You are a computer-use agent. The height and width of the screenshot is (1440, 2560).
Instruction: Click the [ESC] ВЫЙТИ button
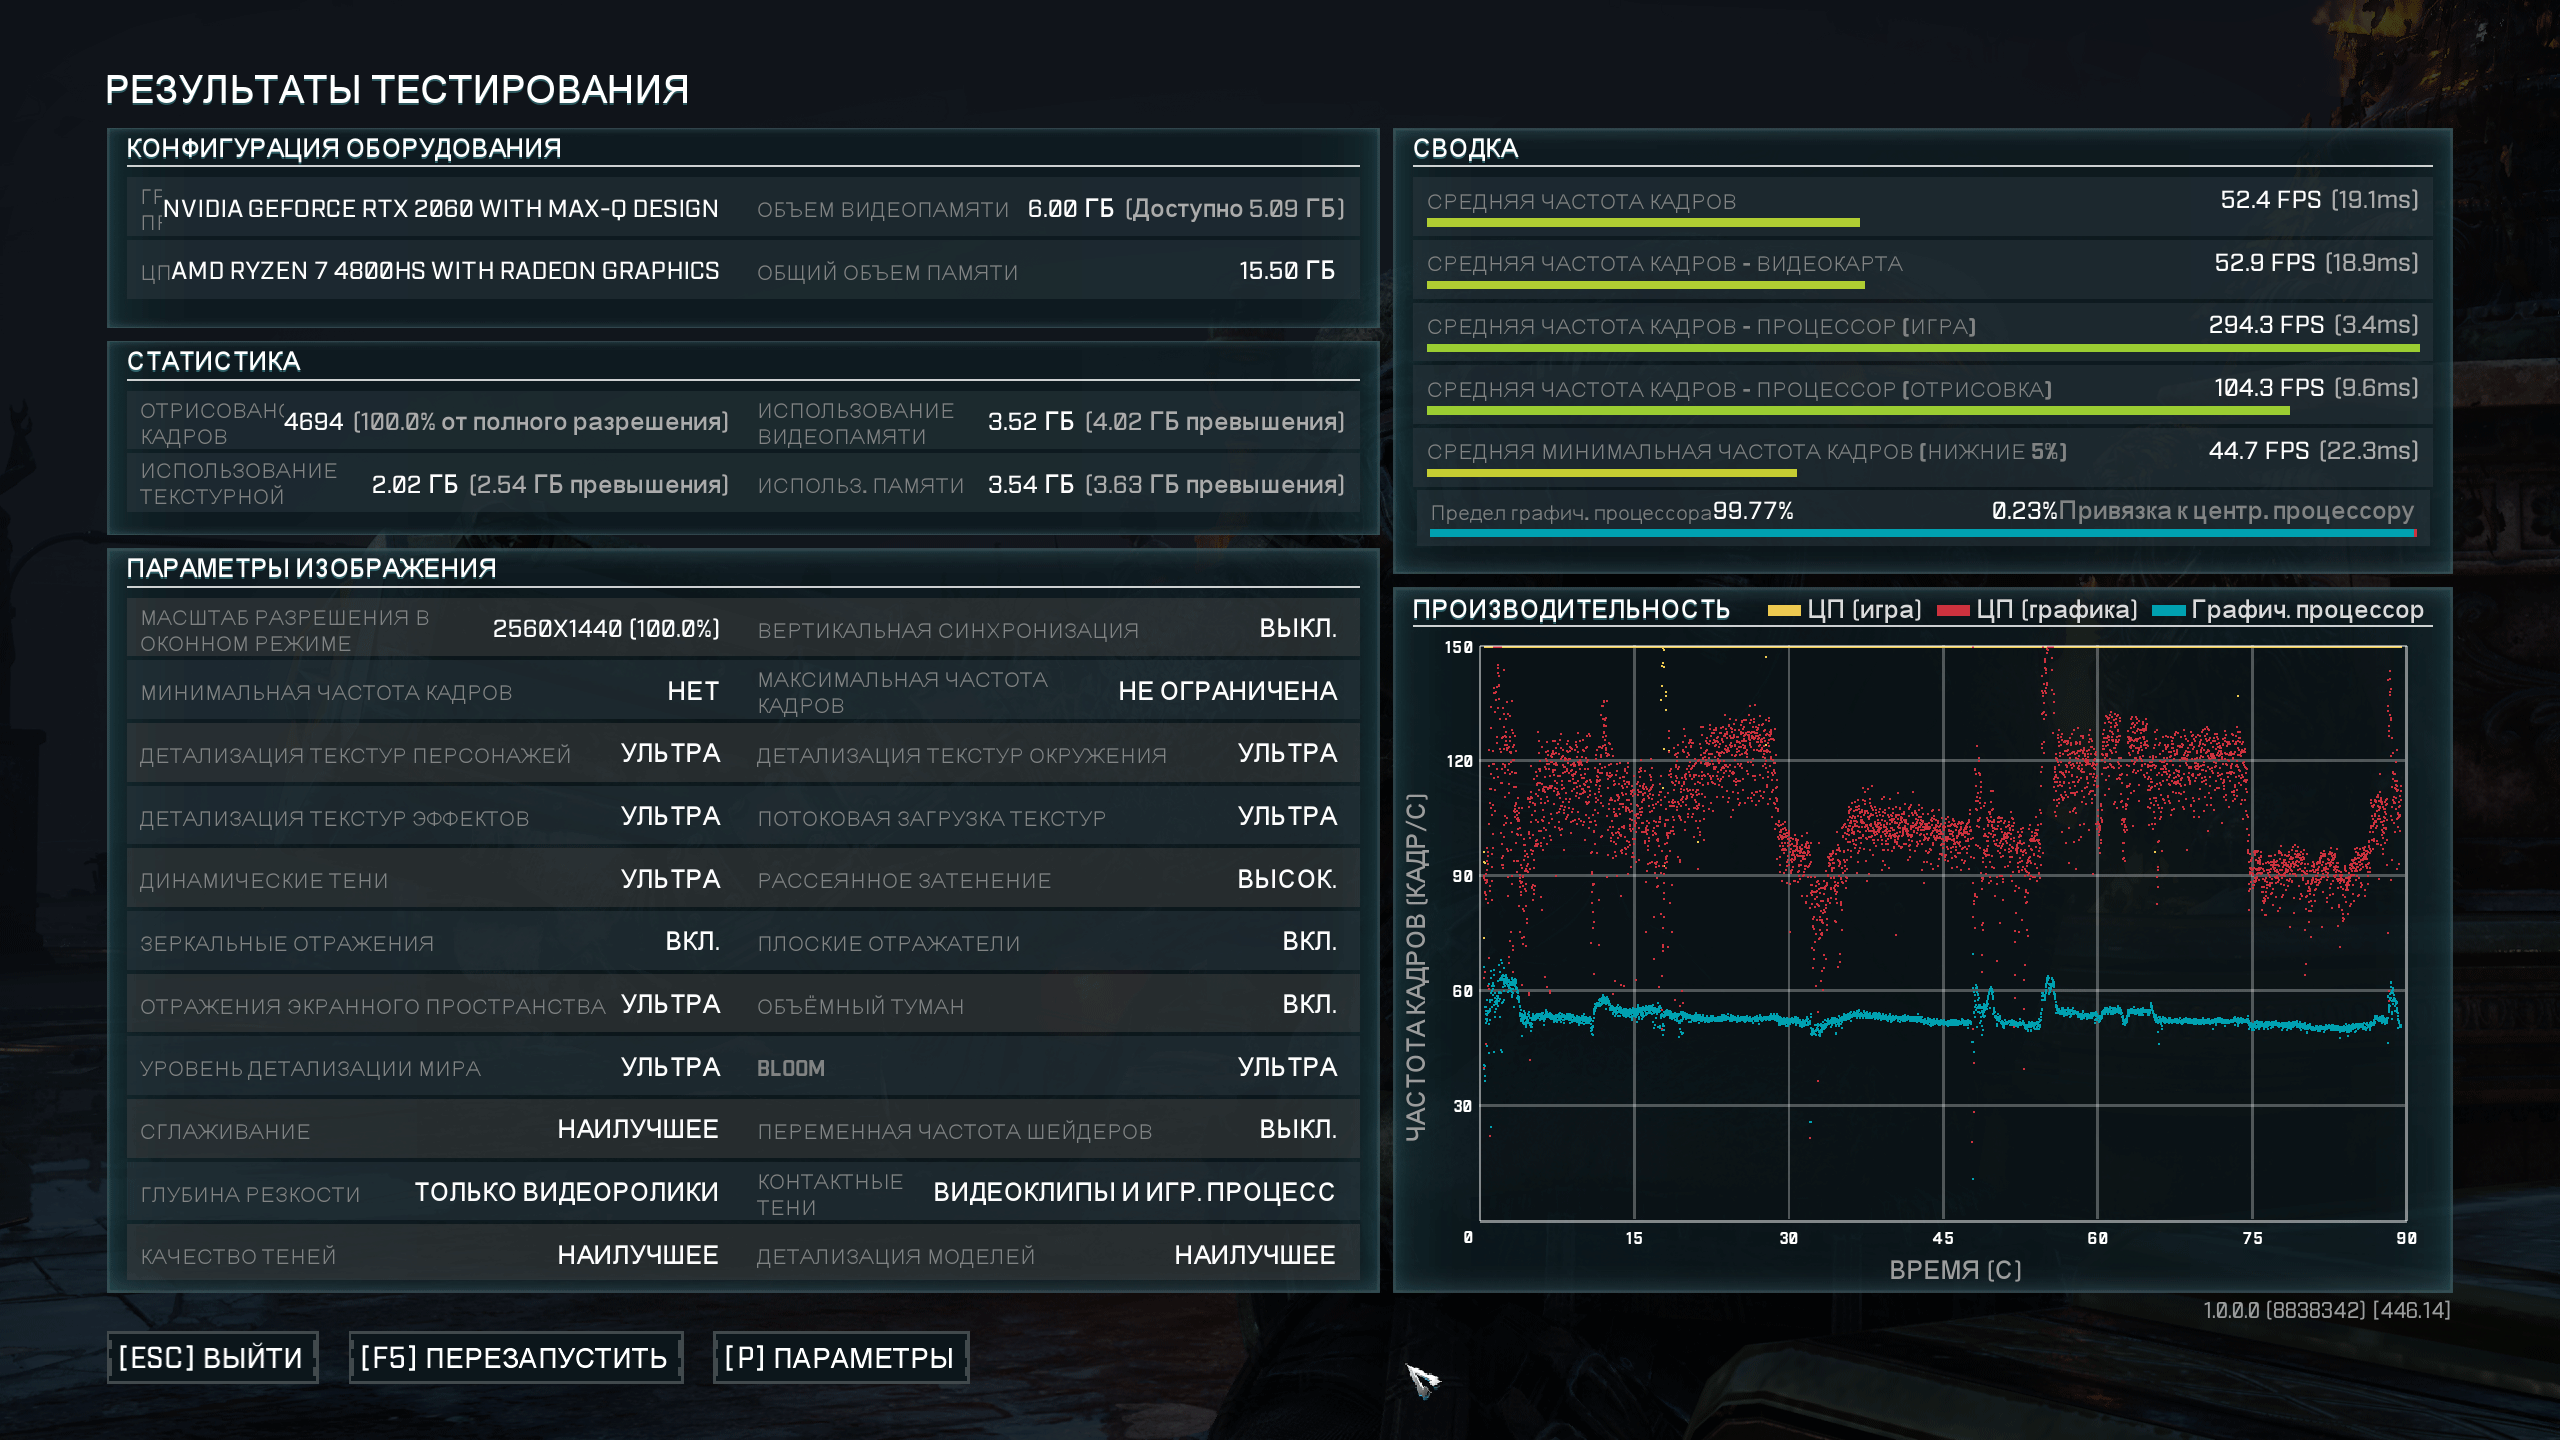pos(211,1357)
